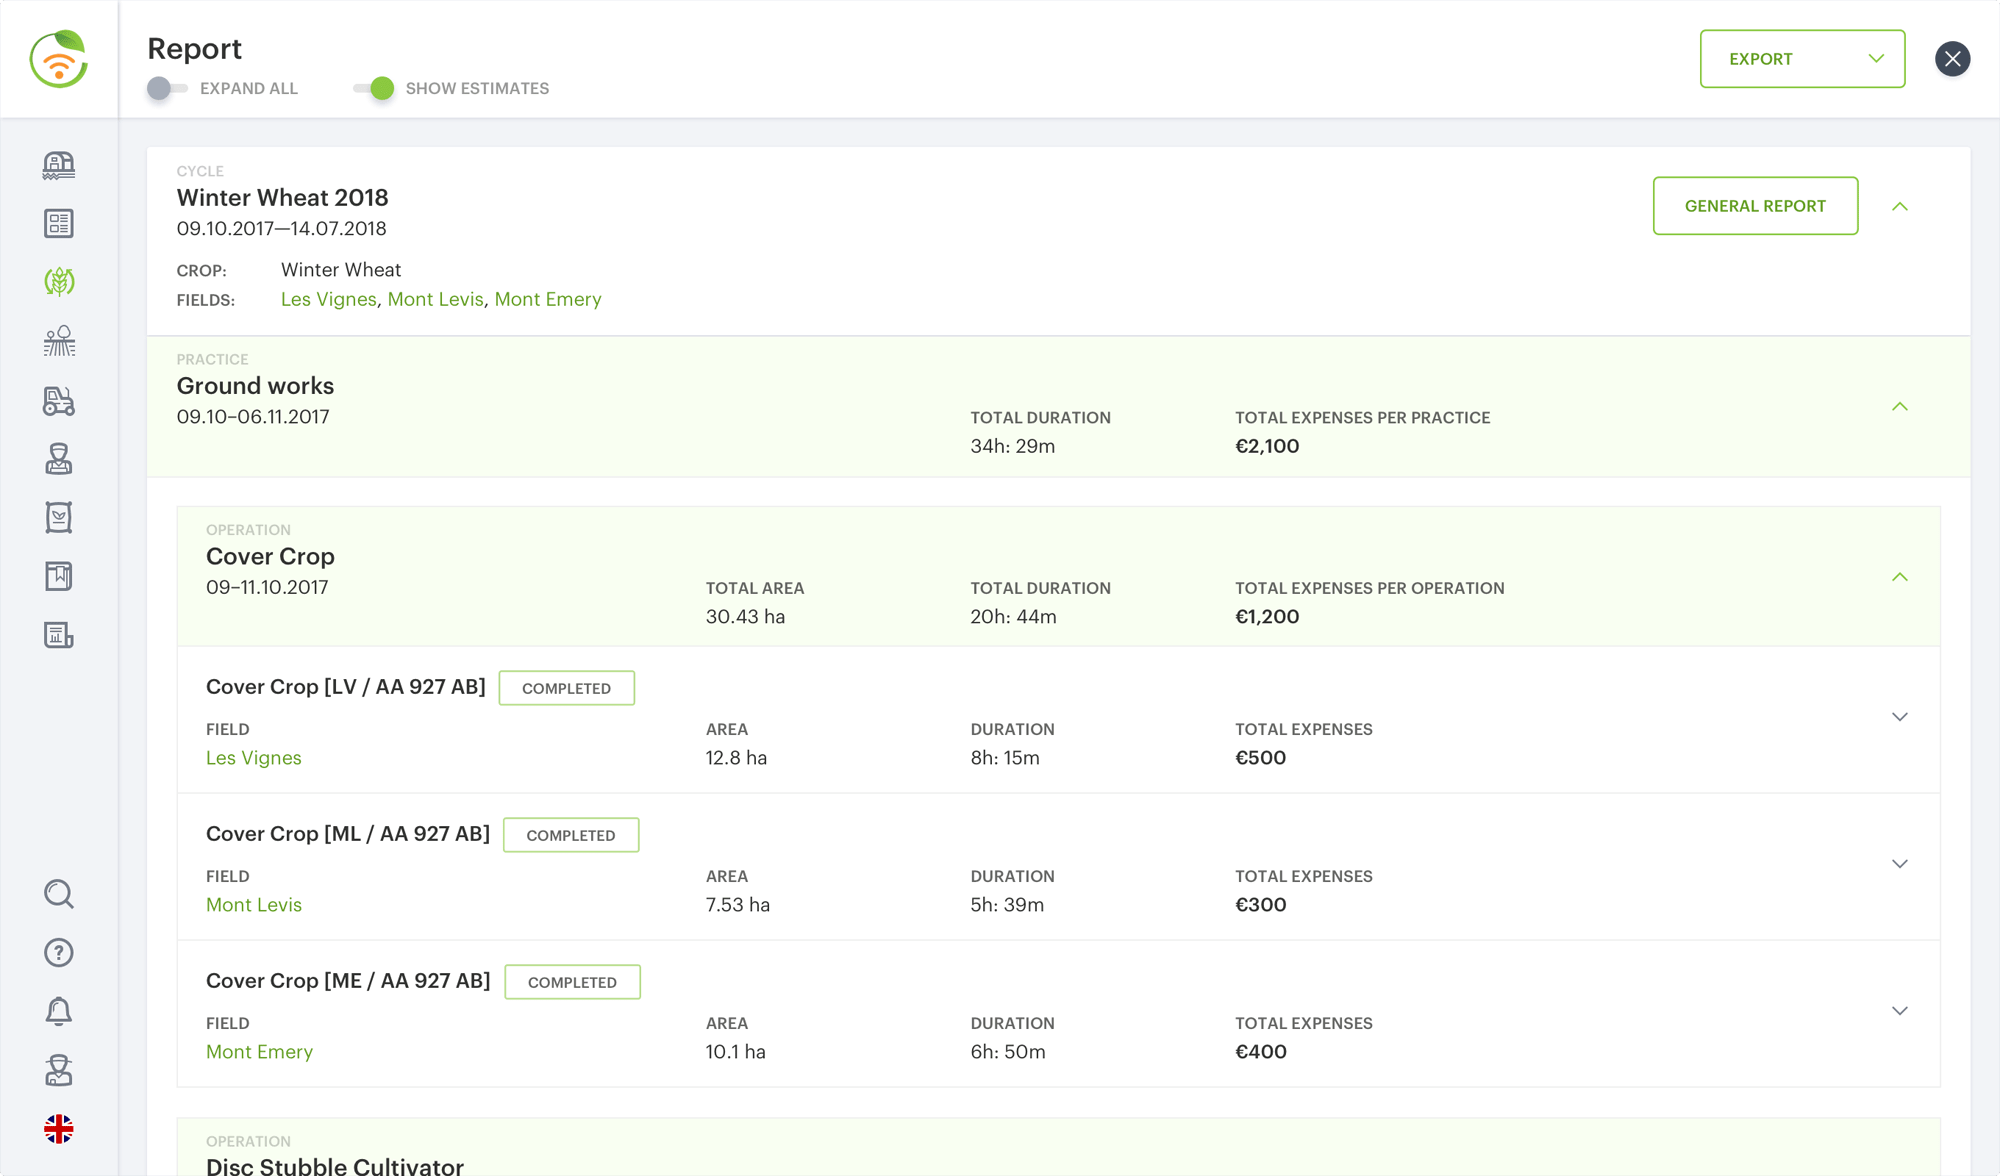
Task: Click the search magnifier icon
Action: (59, 894)
